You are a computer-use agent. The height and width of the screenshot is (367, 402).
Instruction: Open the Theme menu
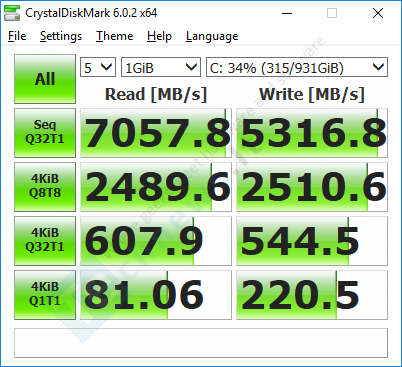[x=114, y=36]
